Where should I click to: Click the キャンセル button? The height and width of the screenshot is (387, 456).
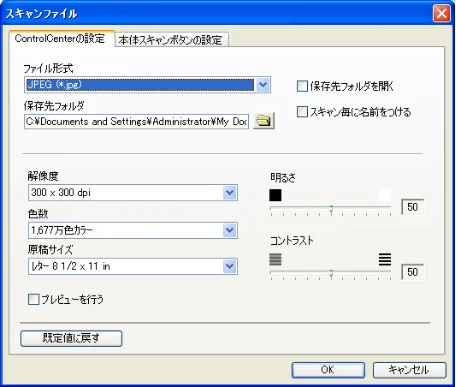pos(409,370)
